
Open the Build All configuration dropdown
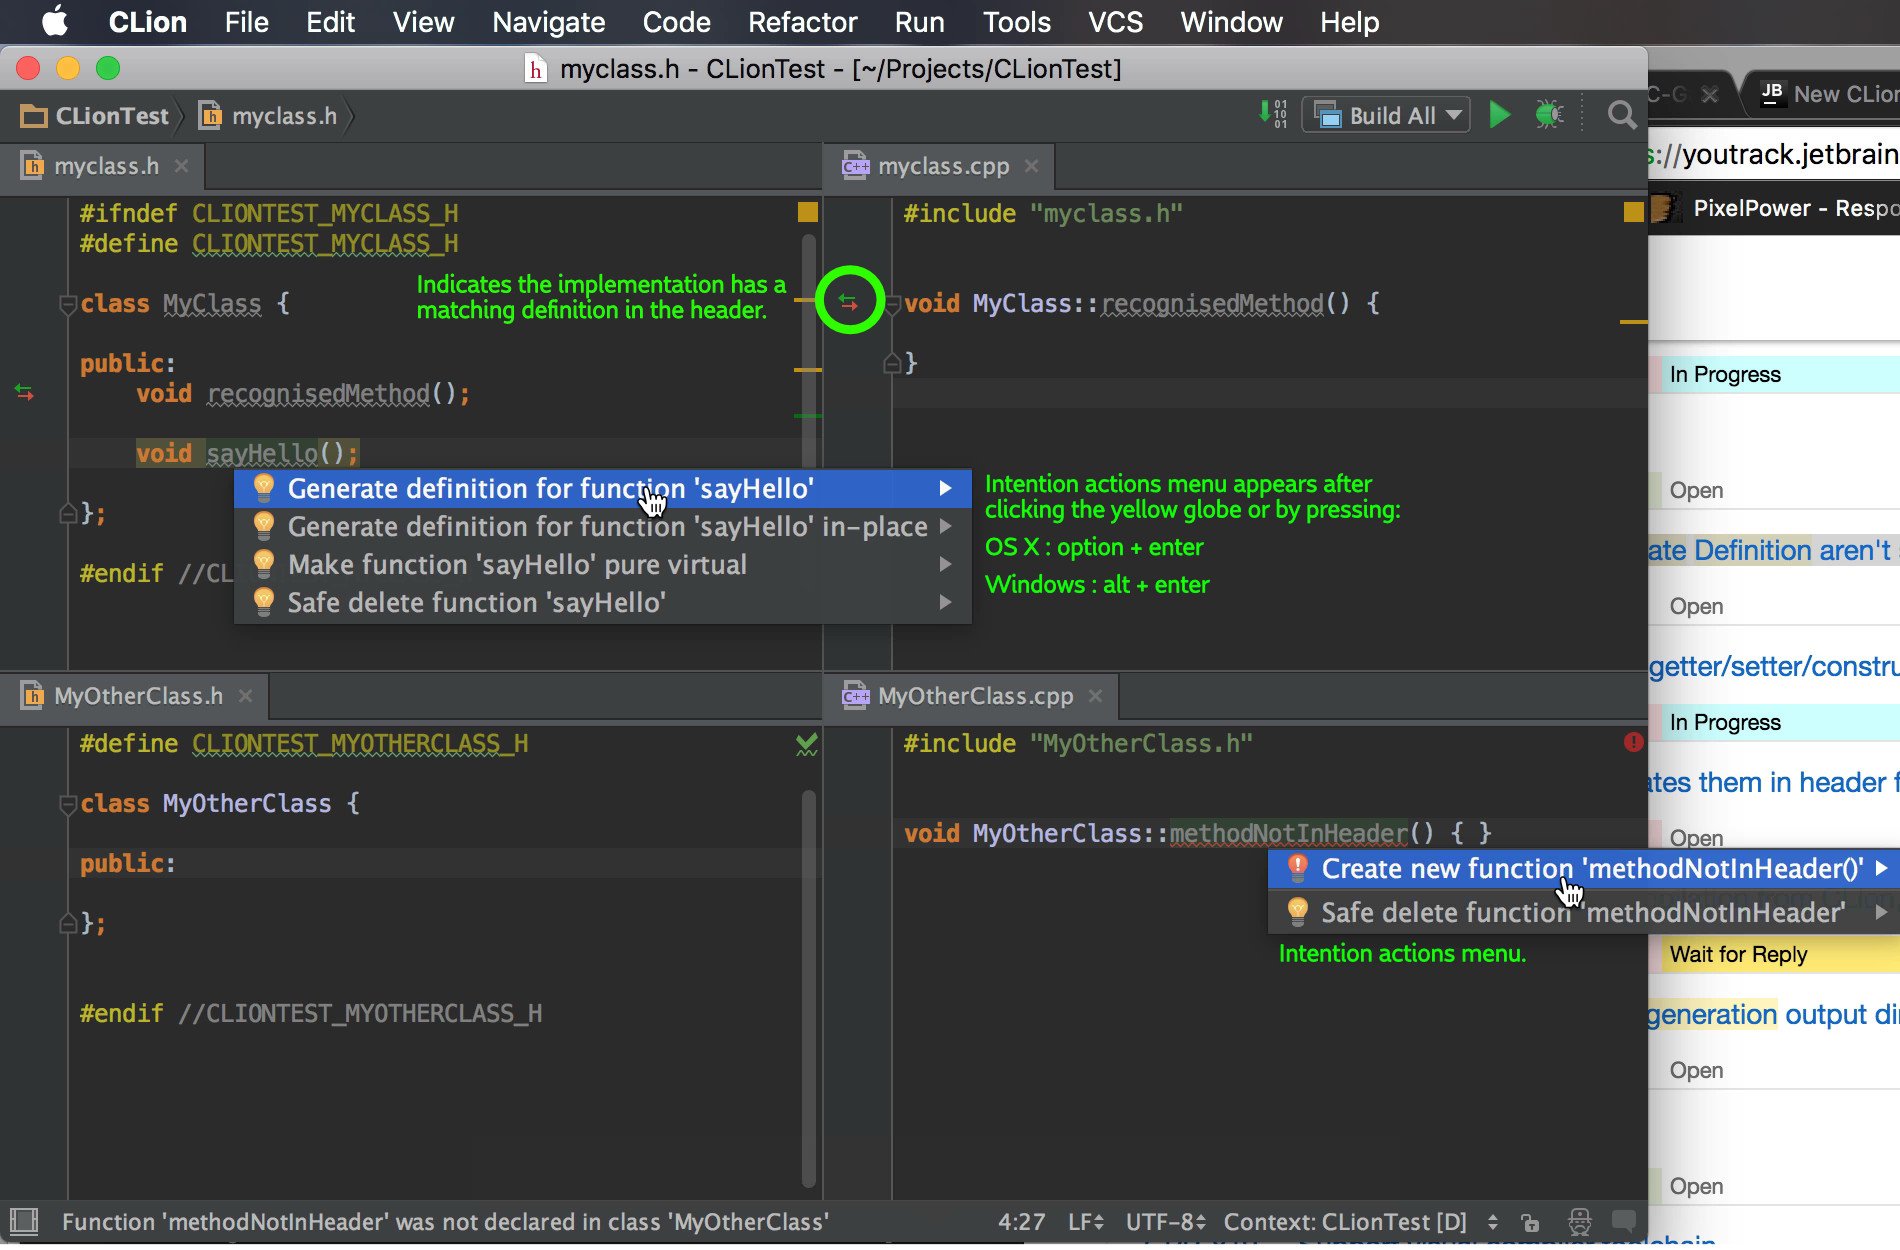tap(1385, 116)
